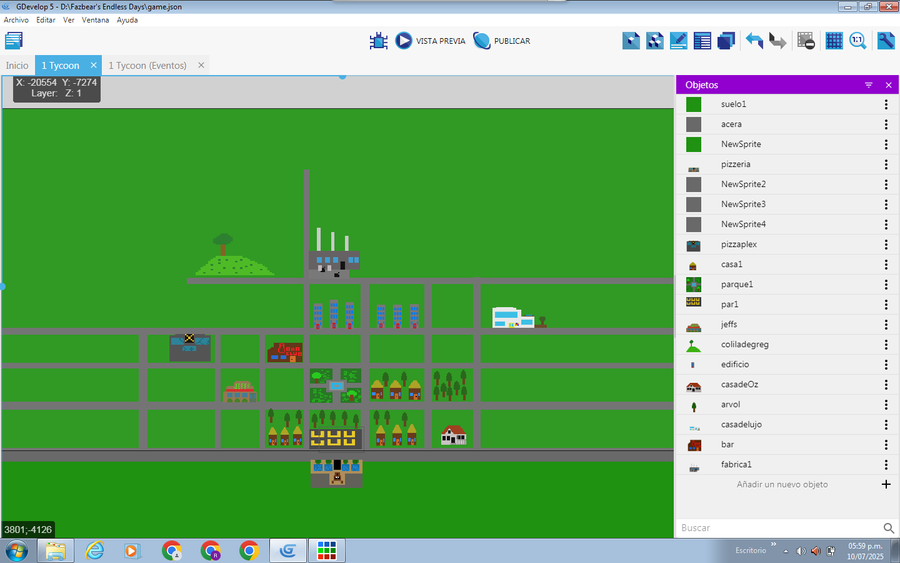
Task: Open options menu for edificio
Action: point(886,364)
